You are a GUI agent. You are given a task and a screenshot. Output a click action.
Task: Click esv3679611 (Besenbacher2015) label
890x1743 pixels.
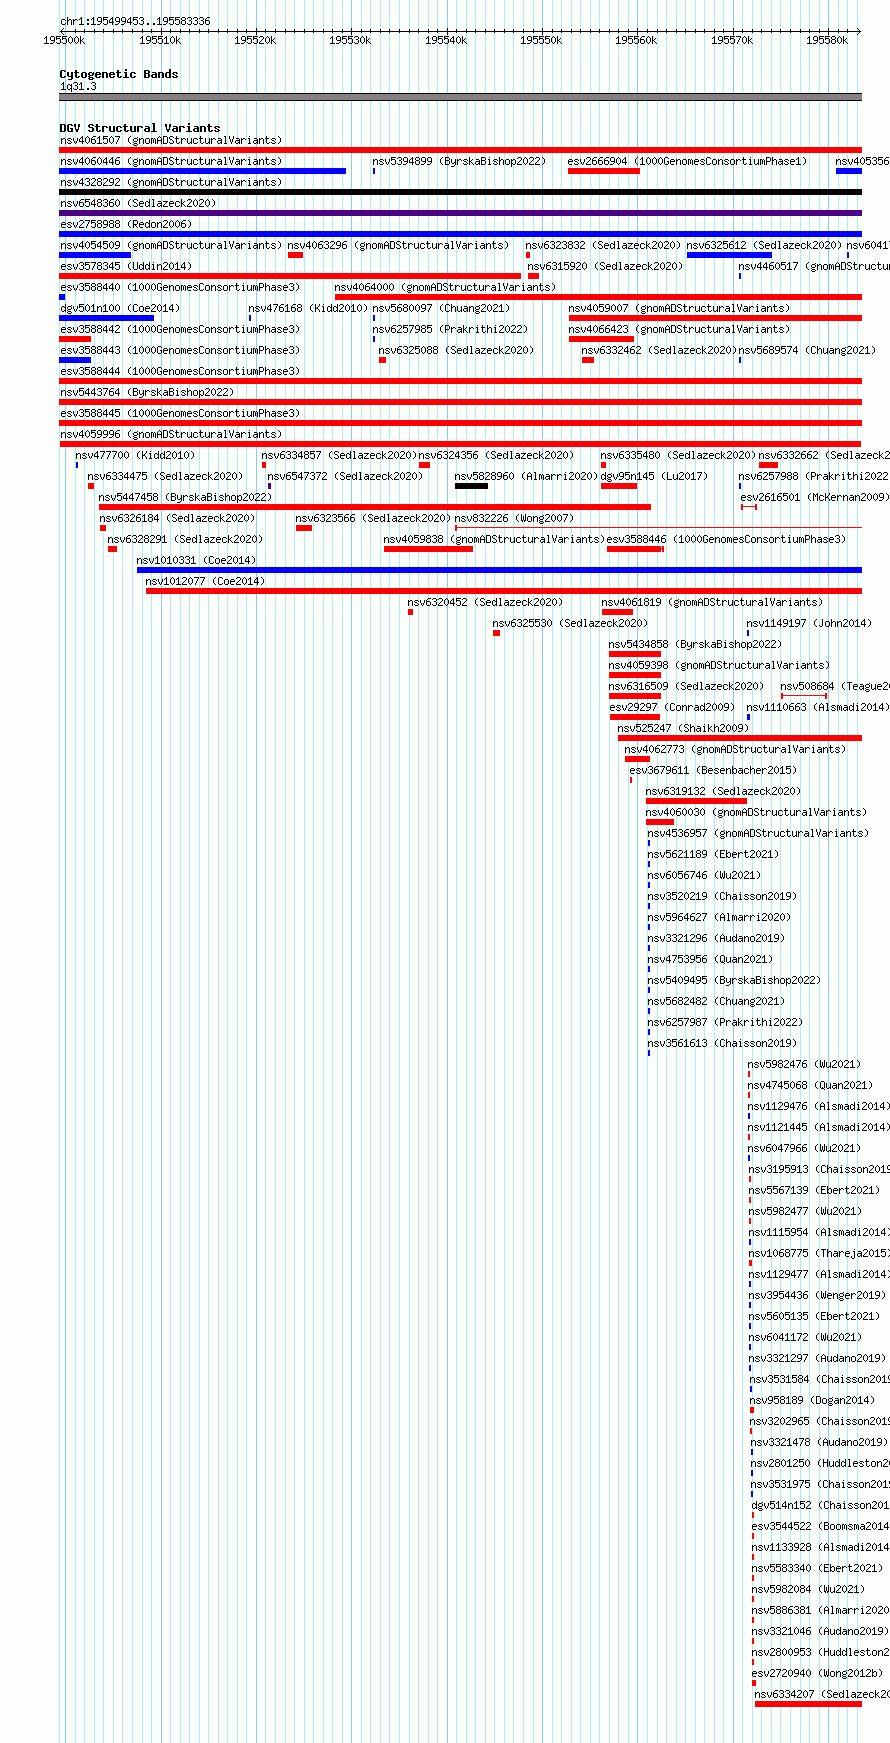[x=713, y=770]
